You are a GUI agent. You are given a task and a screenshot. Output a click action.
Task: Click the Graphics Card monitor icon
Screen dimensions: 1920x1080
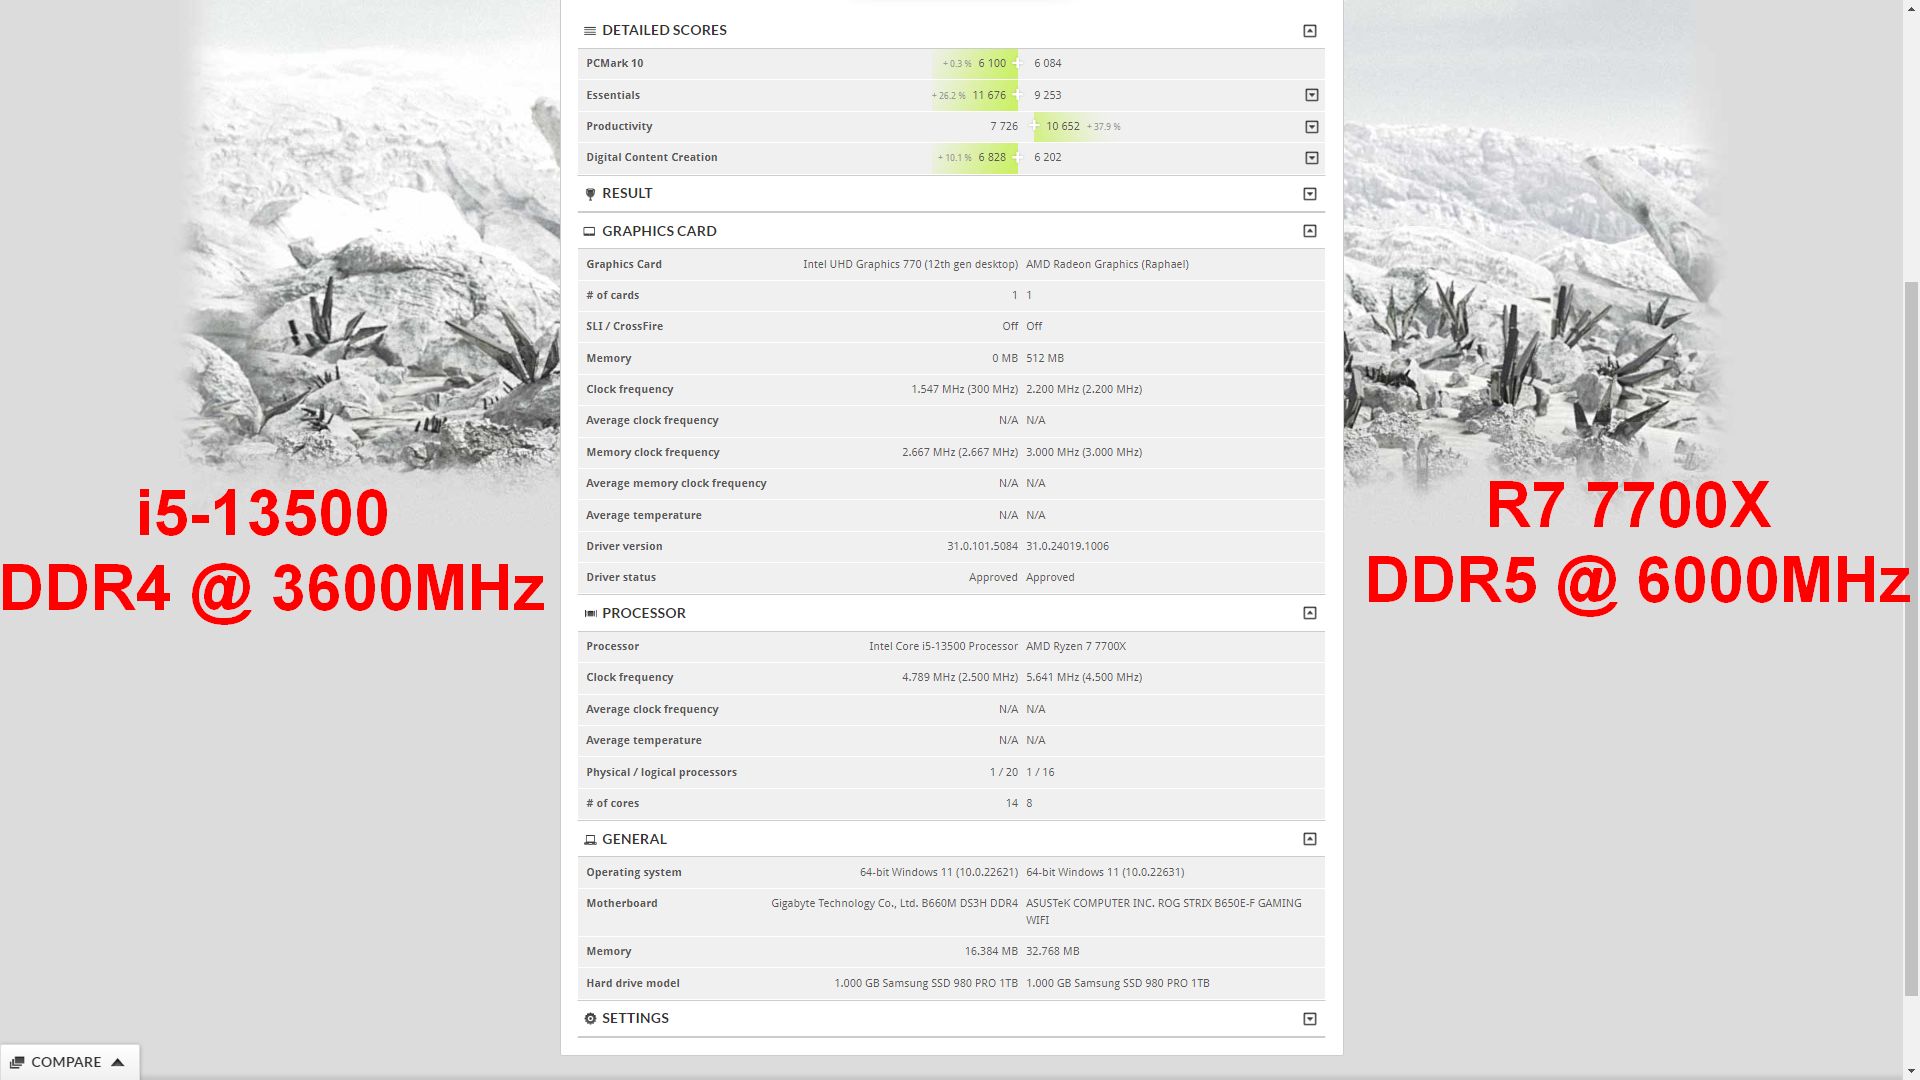pos(590,231)
